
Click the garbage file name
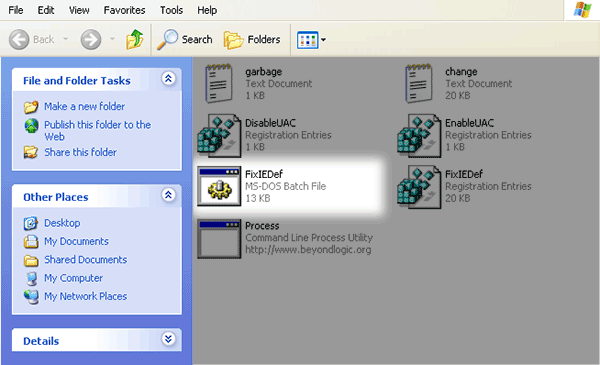coord(264,72)
